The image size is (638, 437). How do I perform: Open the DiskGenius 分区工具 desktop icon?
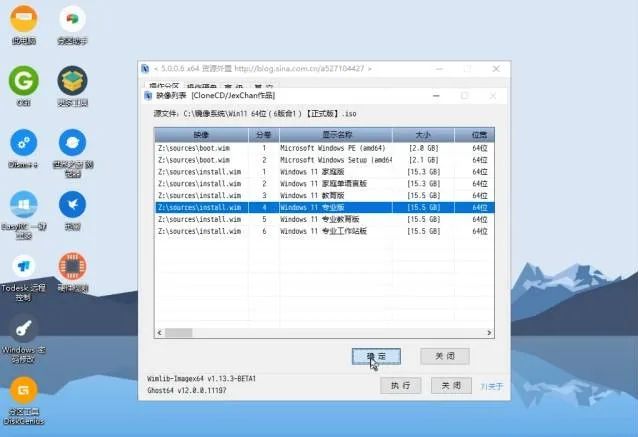click(24, 391)
